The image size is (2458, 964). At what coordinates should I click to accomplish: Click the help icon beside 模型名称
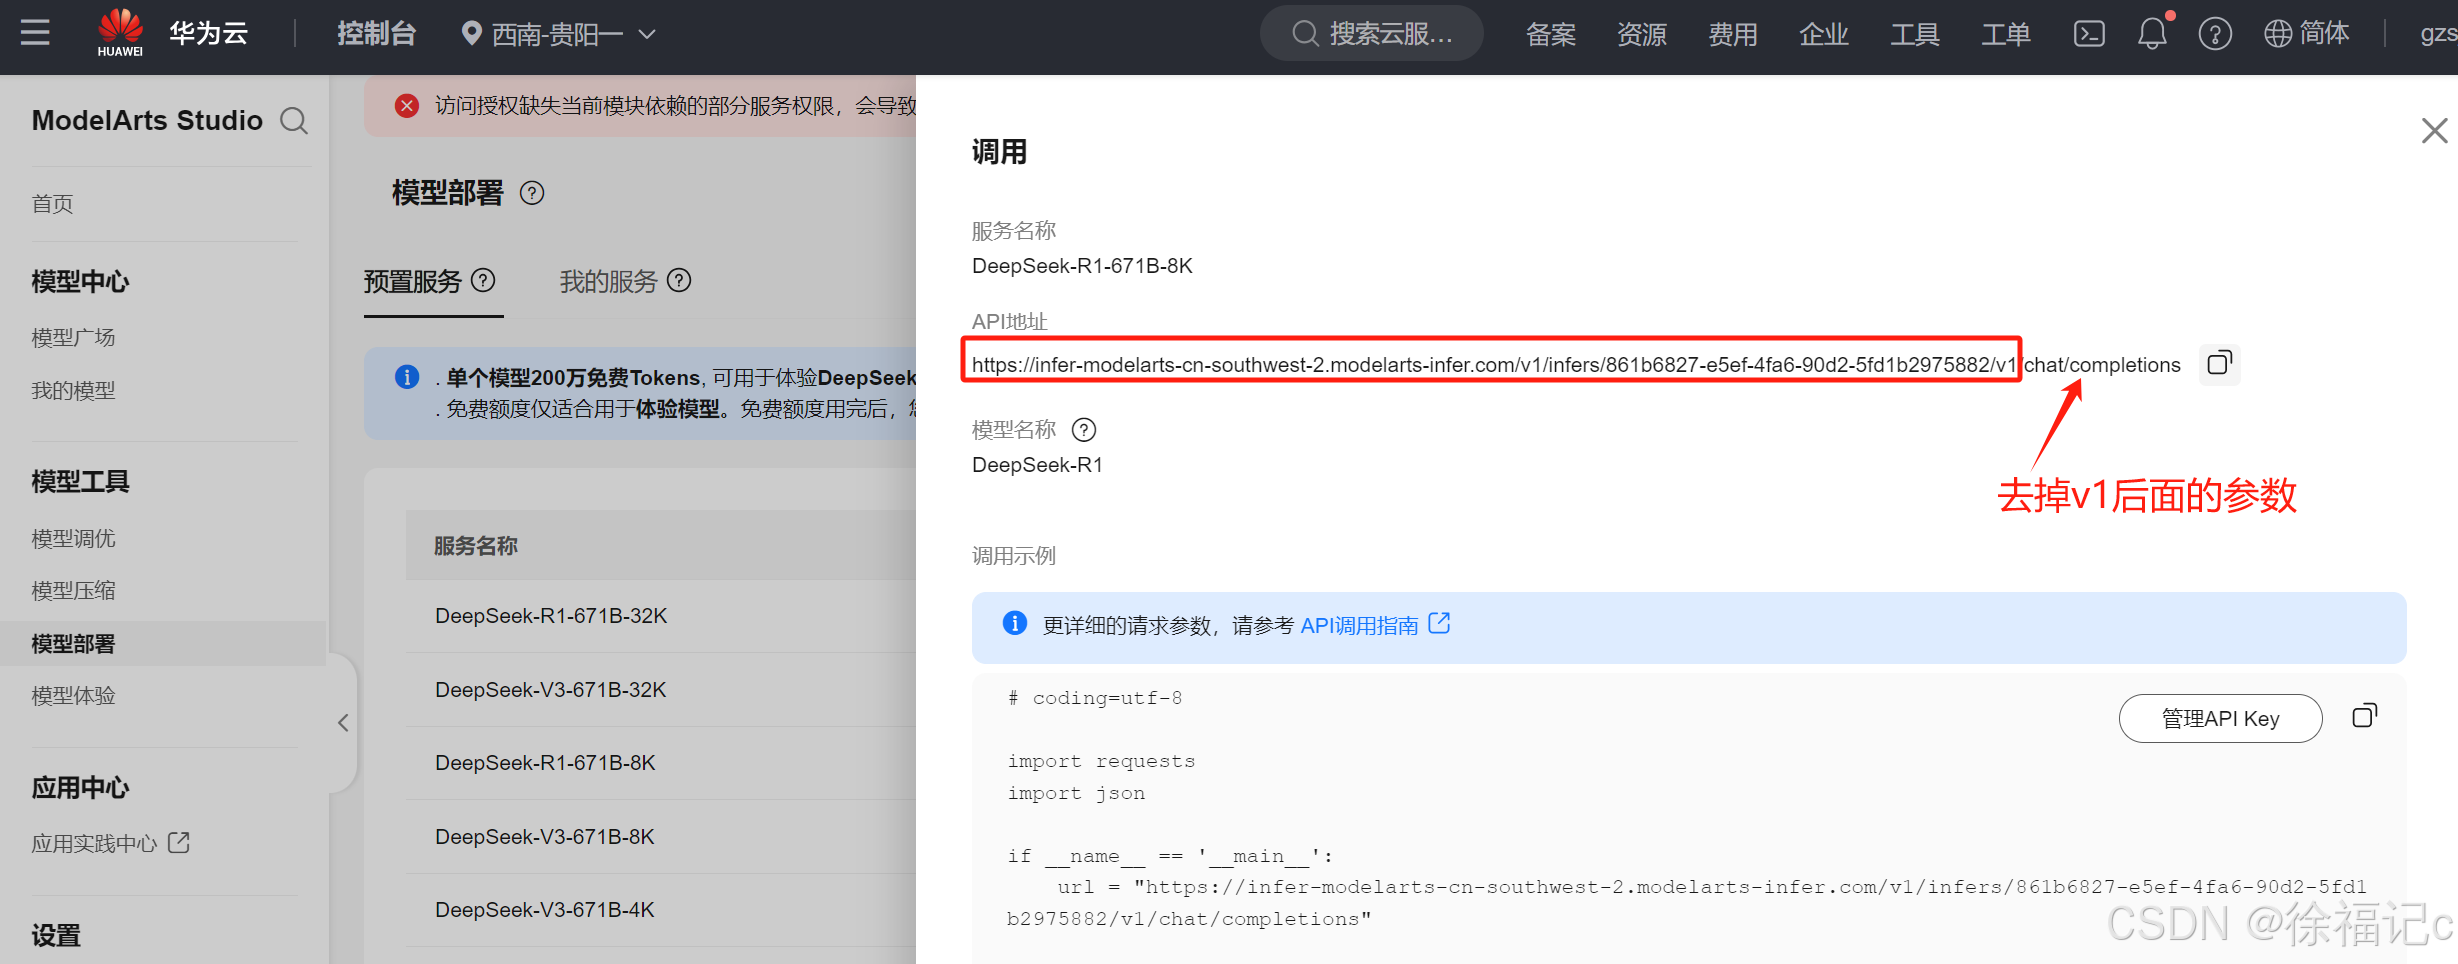coord(1084,430)
